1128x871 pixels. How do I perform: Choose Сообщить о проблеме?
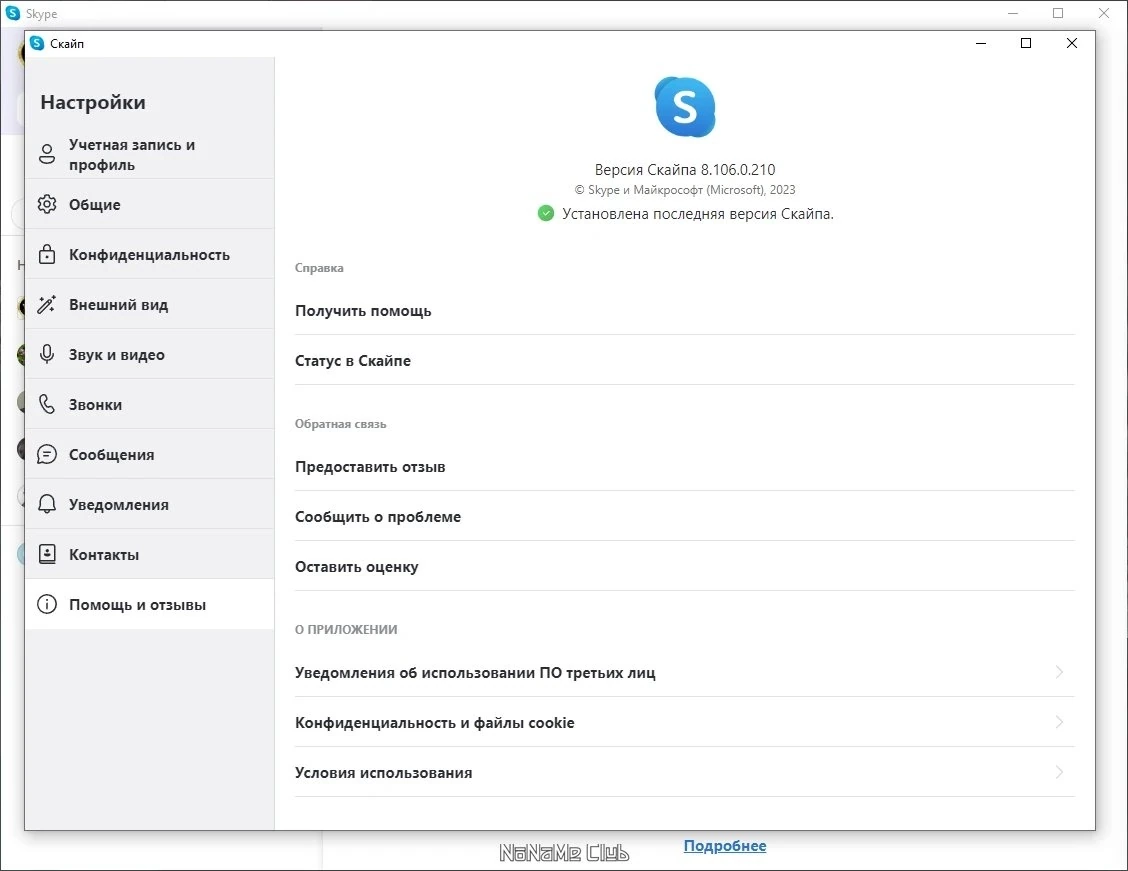coord(684,516)
